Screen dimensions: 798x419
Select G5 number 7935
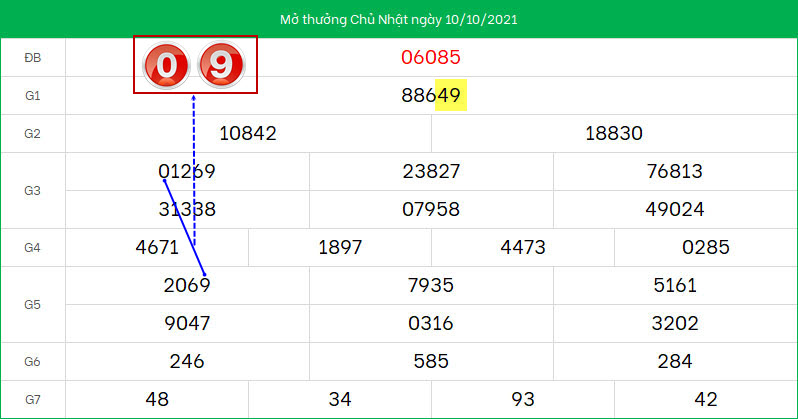(431, 286)
